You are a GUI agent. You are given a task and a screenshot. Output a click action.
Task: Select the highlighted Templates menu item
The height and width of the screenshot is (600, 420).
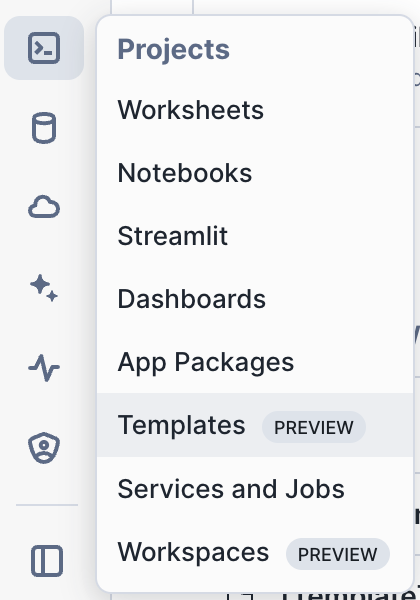click(x=255, y=425)
